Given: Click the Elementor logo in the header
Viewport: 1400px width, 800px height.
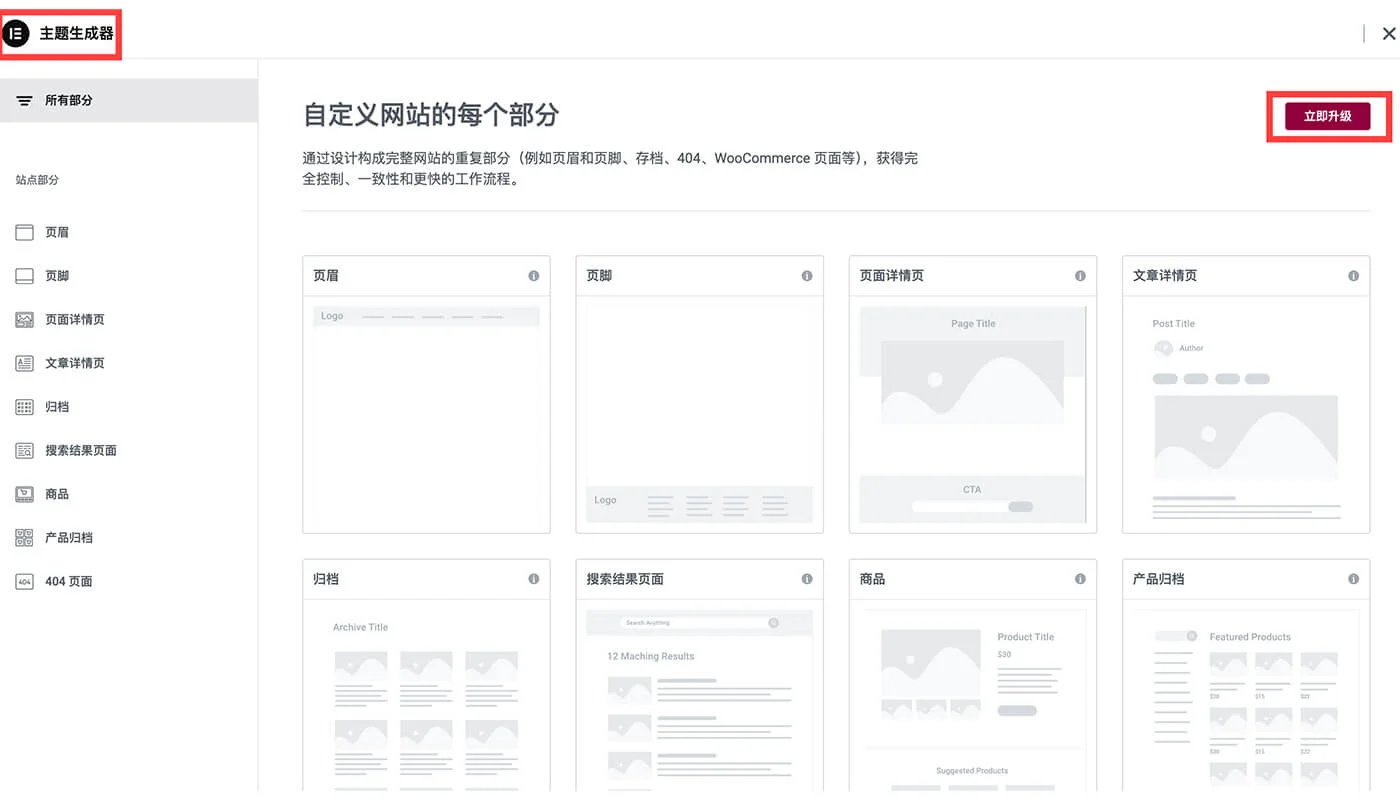Looking at the screenshot, I should tap(16, 33).
